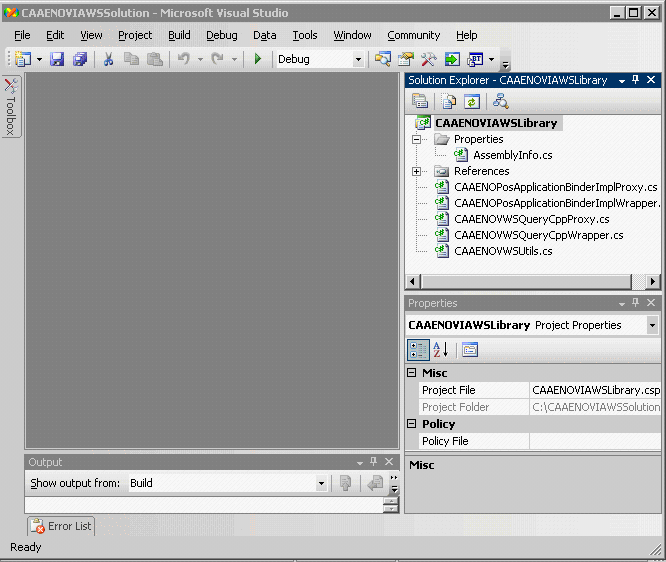
Task: Expand the collapsed Toolbox side tab
Action: point(11,107)
